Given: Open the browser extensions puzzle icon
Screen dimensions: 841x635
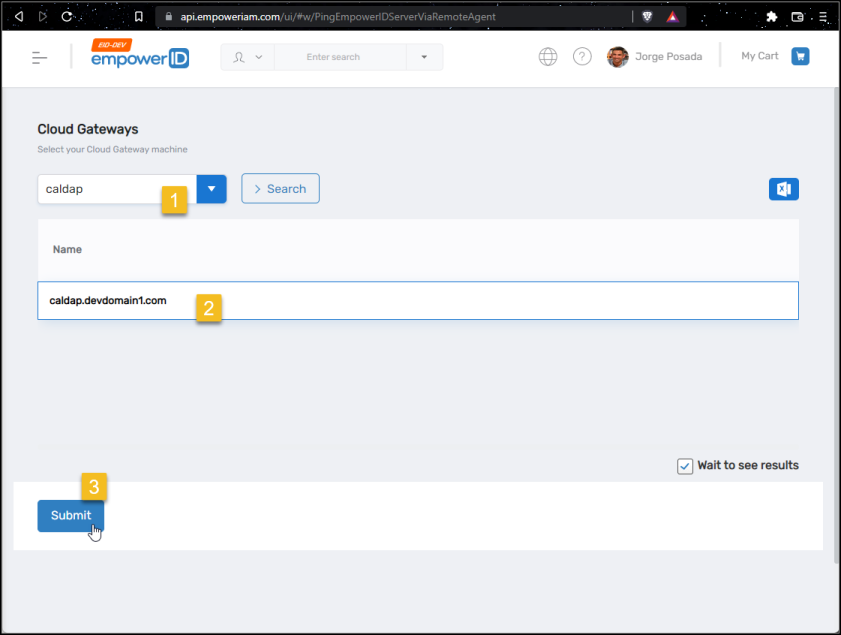Looking at the screenshot, I should [771, 16].
